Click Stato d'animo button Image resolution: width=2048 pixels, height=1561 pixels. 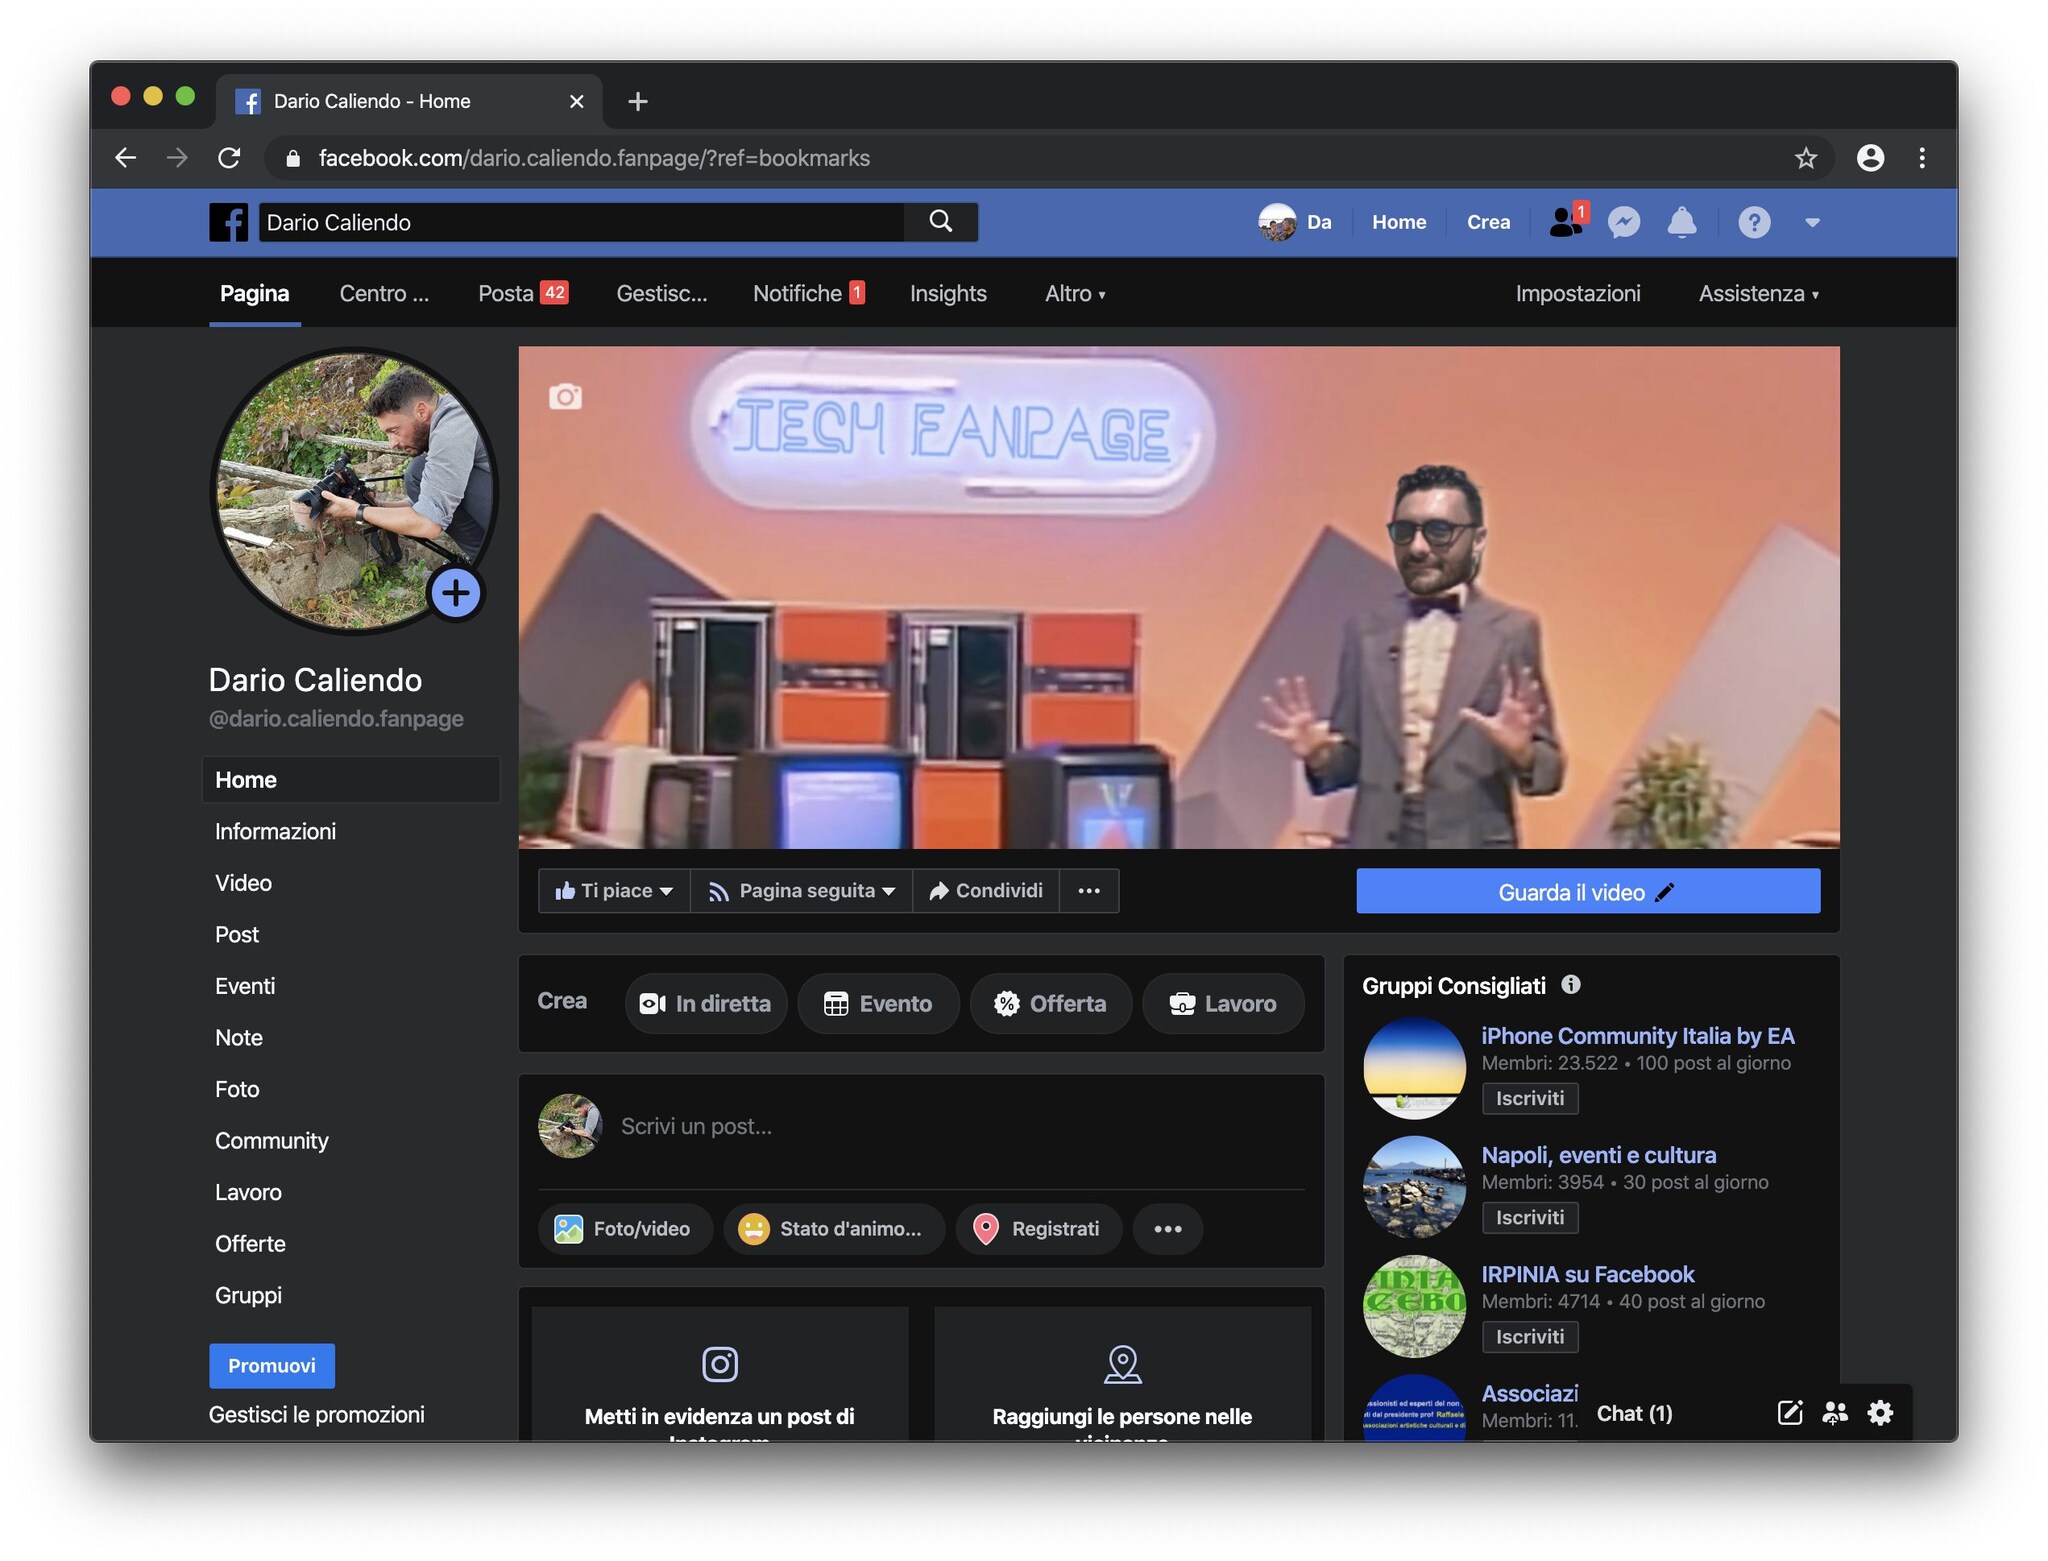coord(834,1228)
